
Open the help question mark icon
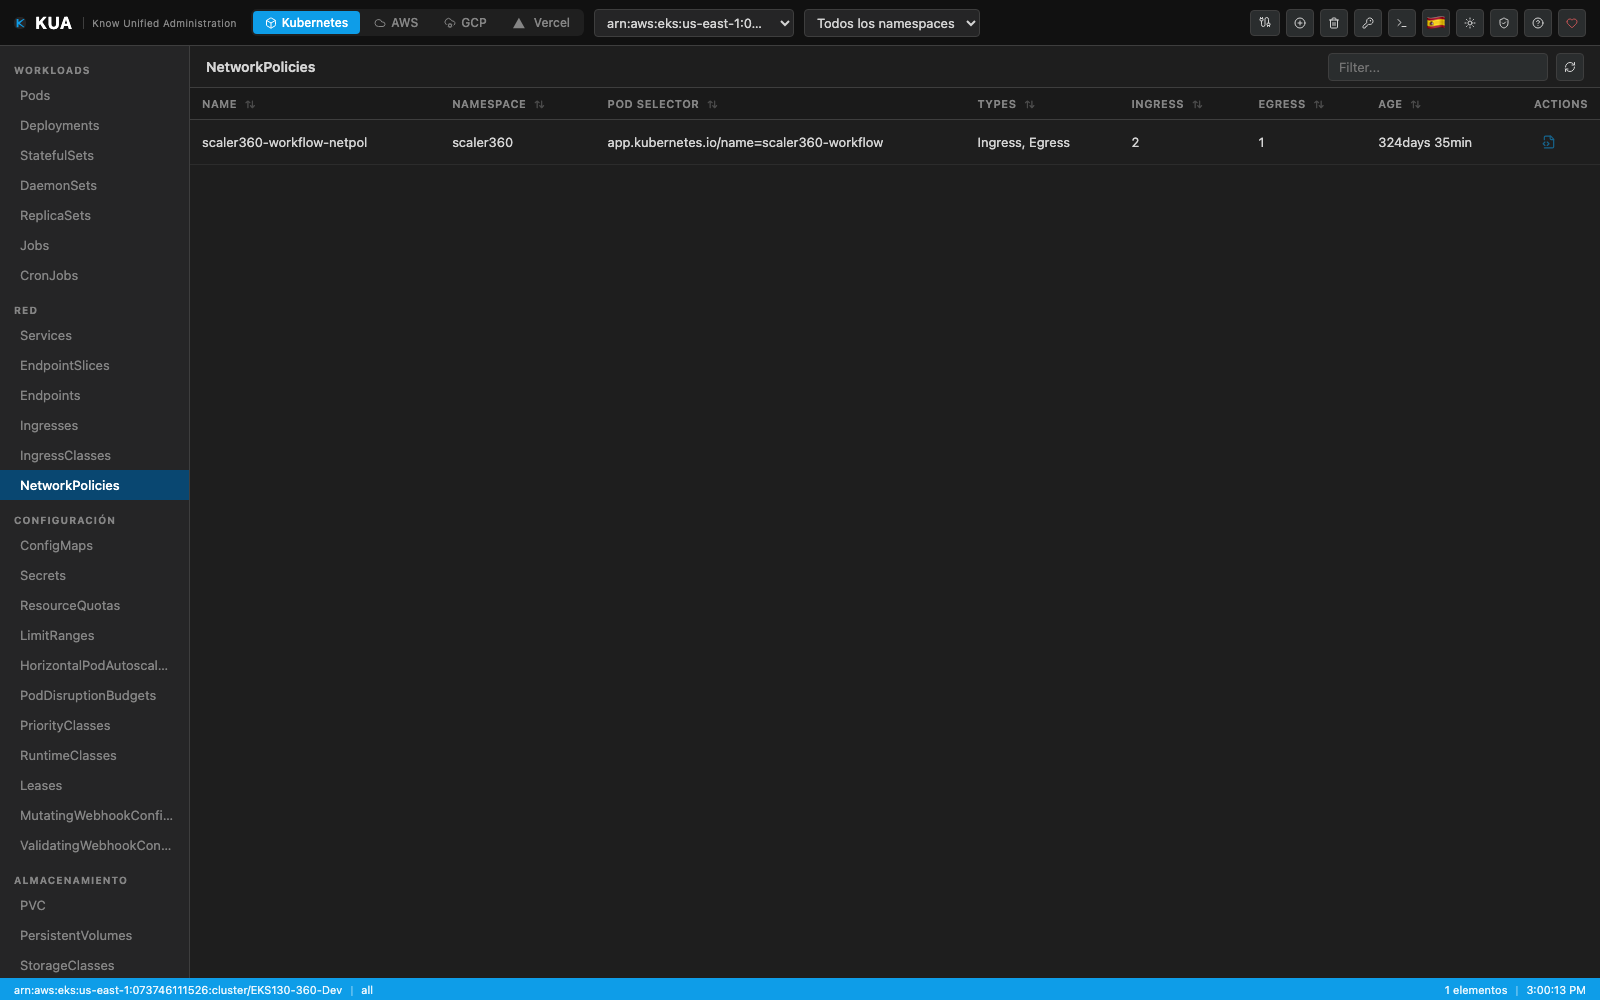[x=1537, y=23]
